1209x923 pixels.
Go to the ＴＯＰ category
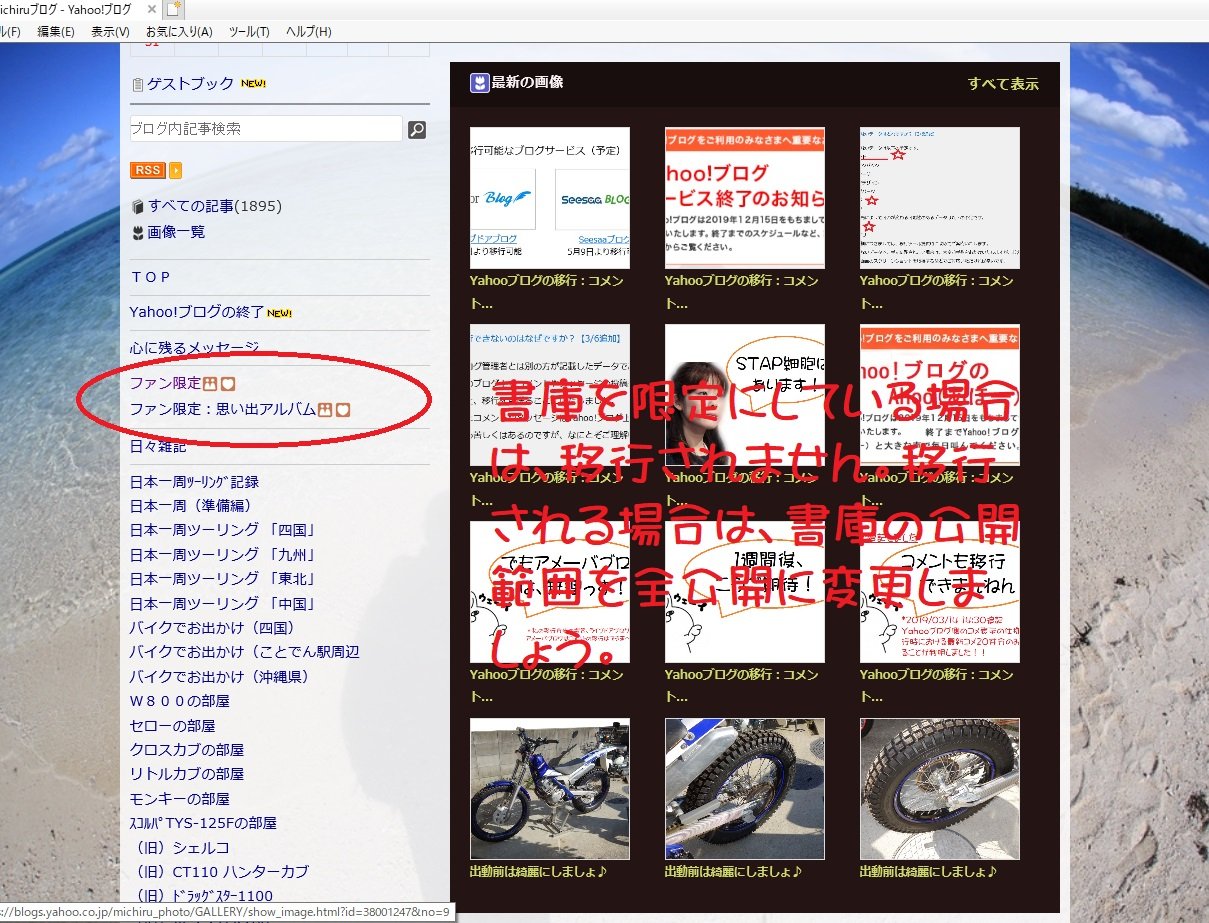(x=150, y=277)
